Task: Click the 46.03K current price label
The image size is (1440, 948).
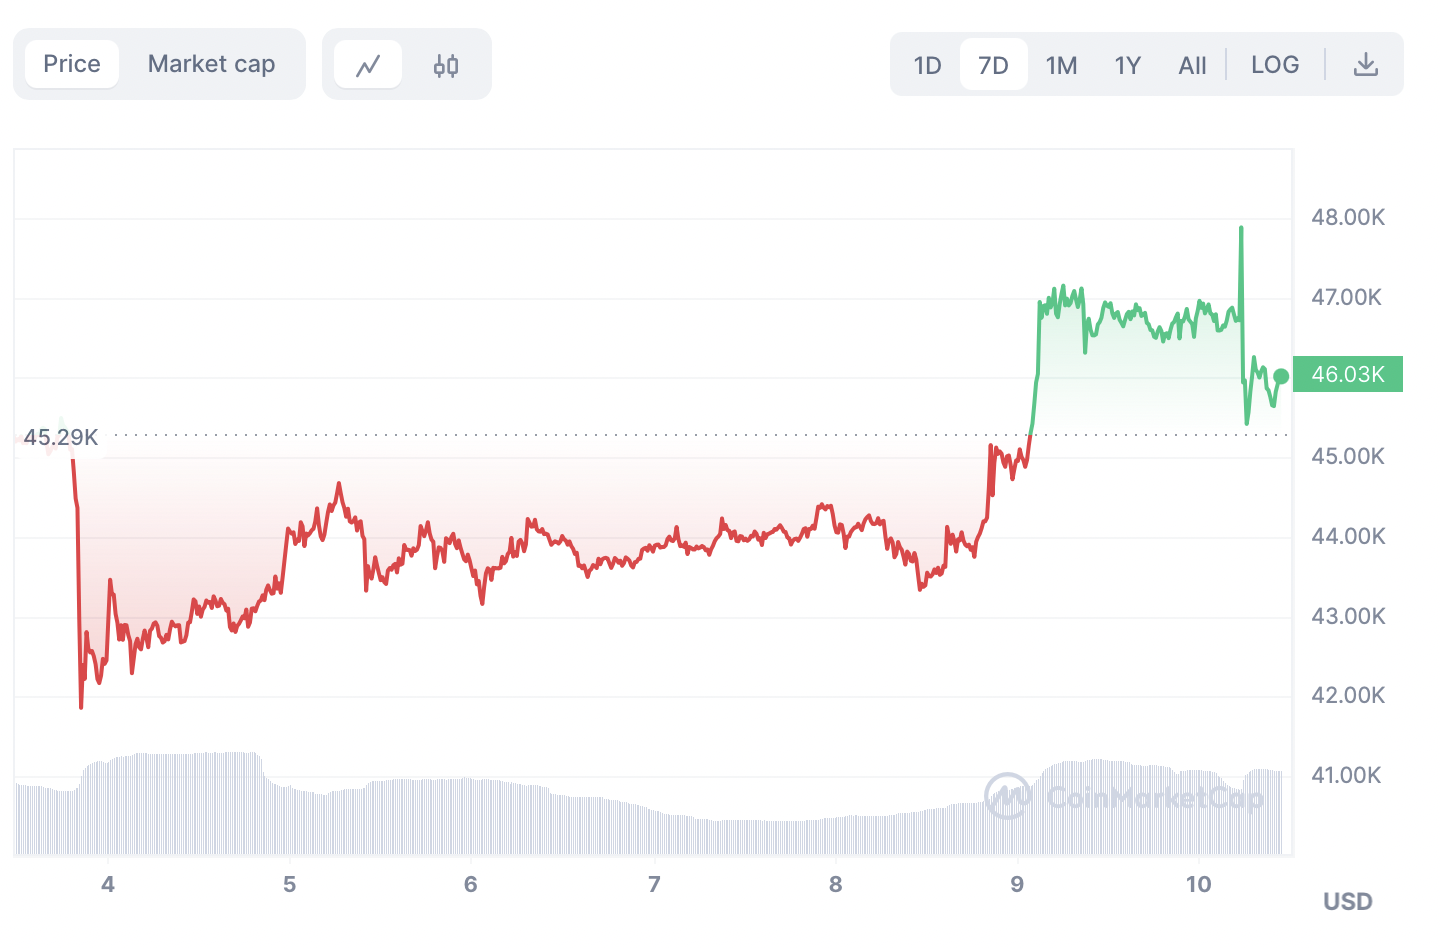Action: click(1347, 374)
